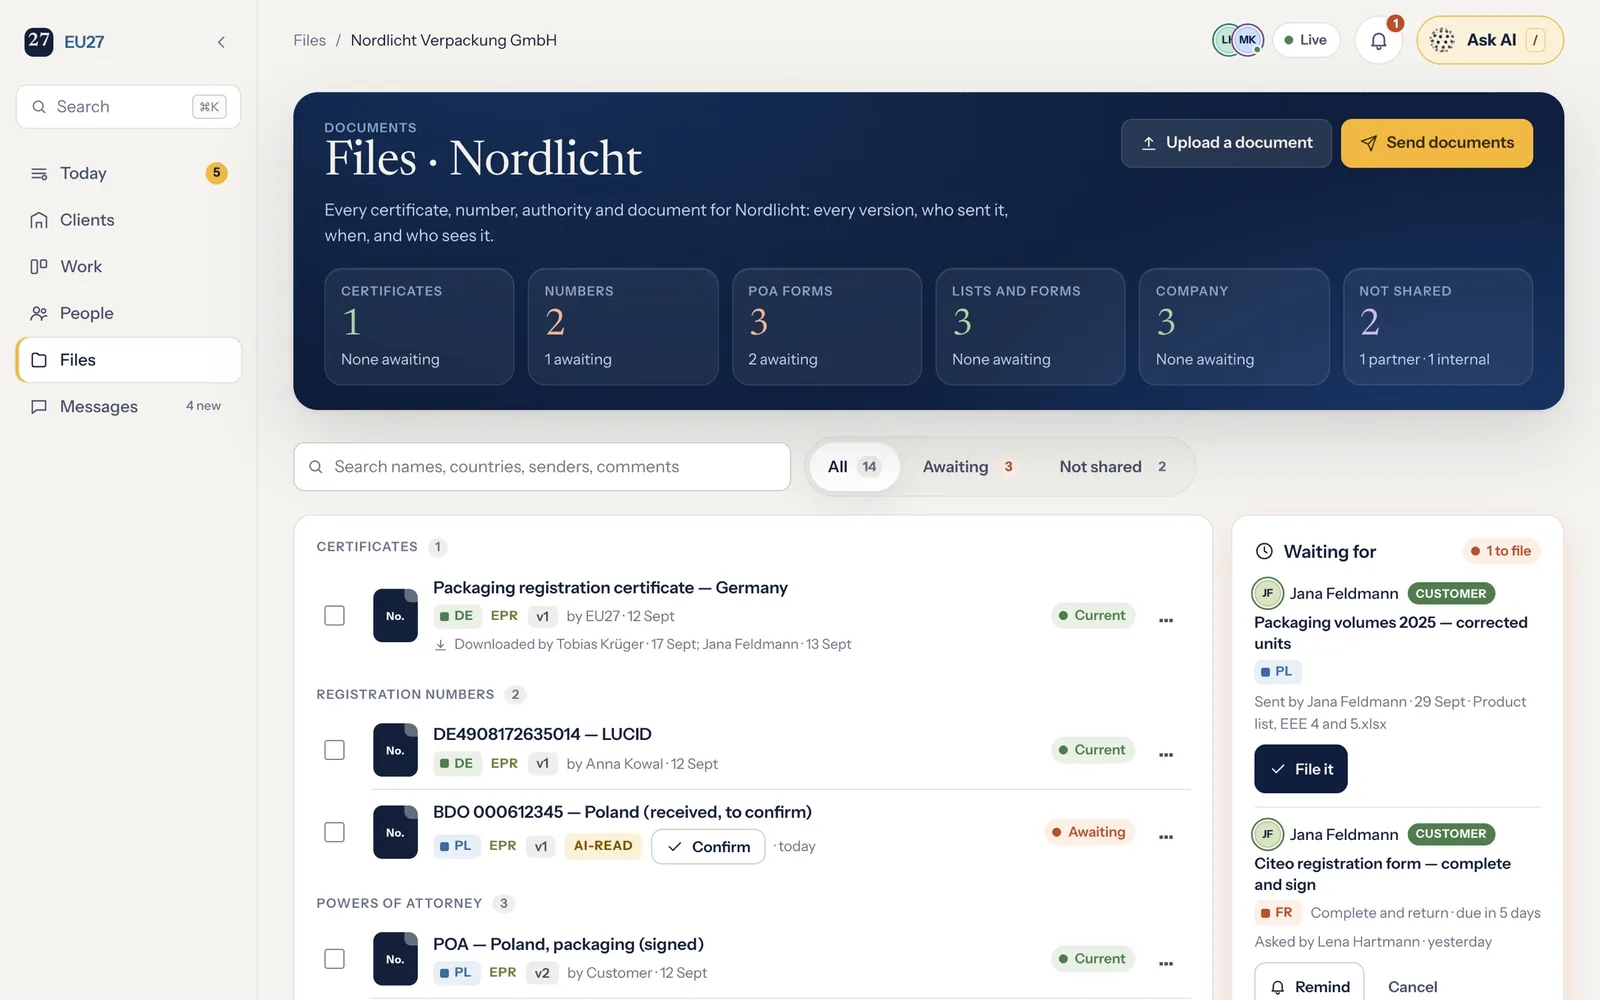Cancel the Citeo registration request
The image size is (1600, 1000).
1412,987
